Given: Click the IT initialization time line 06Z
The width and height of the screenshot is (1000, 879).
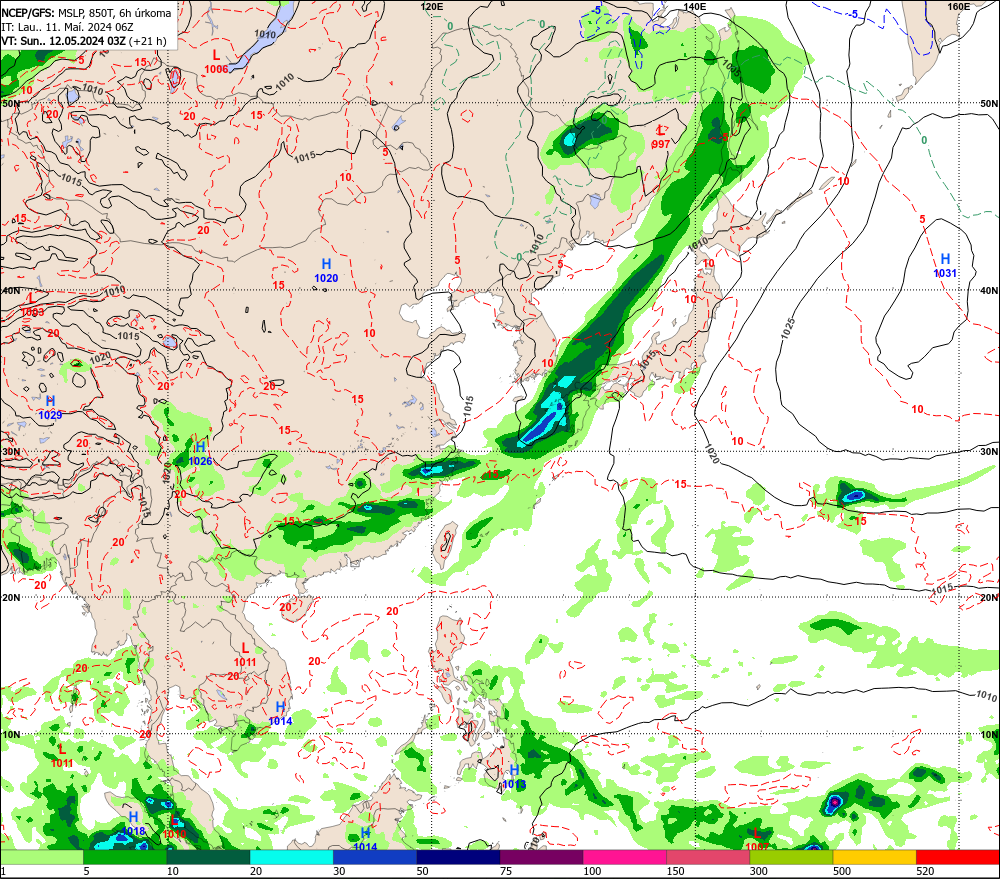Looking at the screenshot, I should [67, 27].
